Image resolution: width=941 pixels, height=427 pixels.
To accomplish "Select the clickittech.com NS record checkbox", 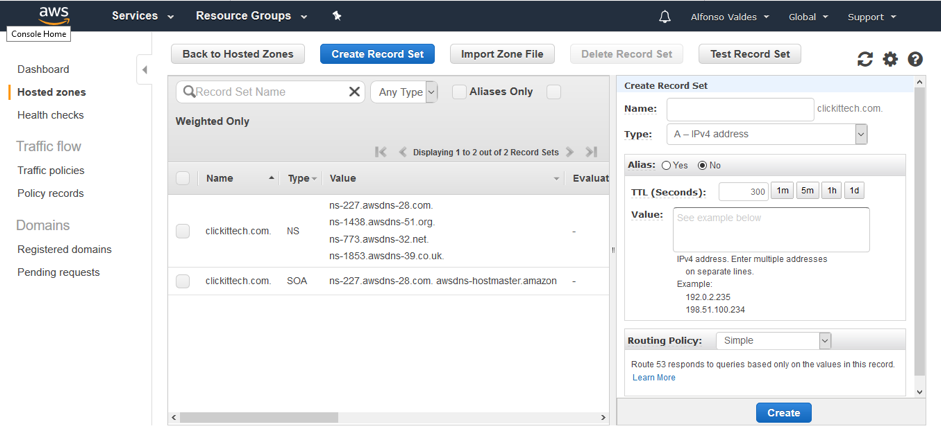I will [x=183, y=231].
